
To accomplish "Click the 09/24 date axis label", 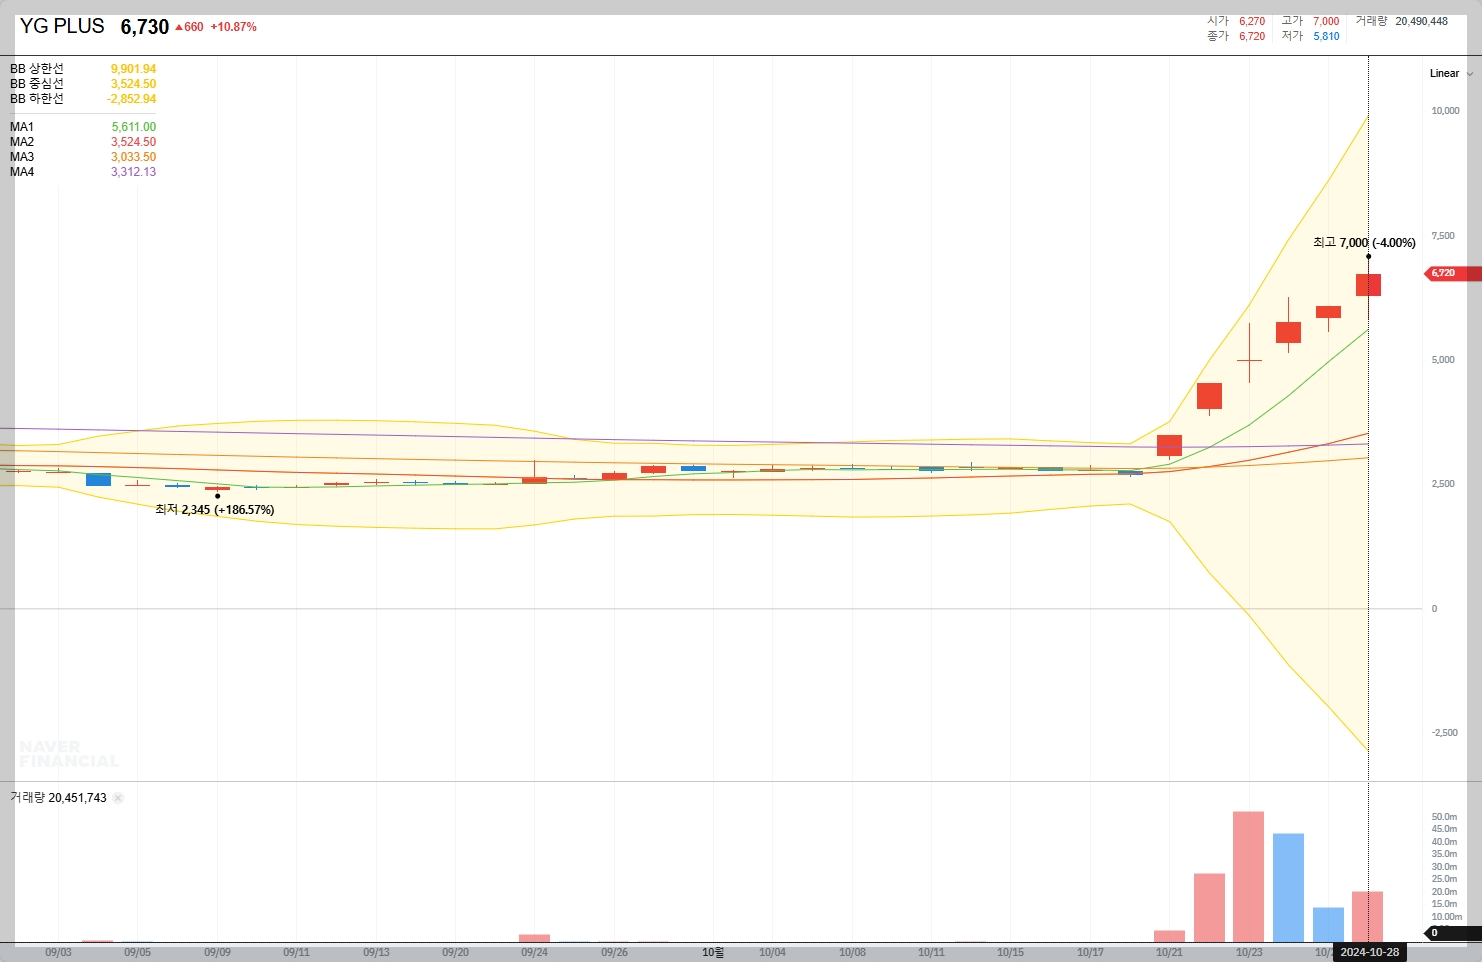I will point(534,953).
